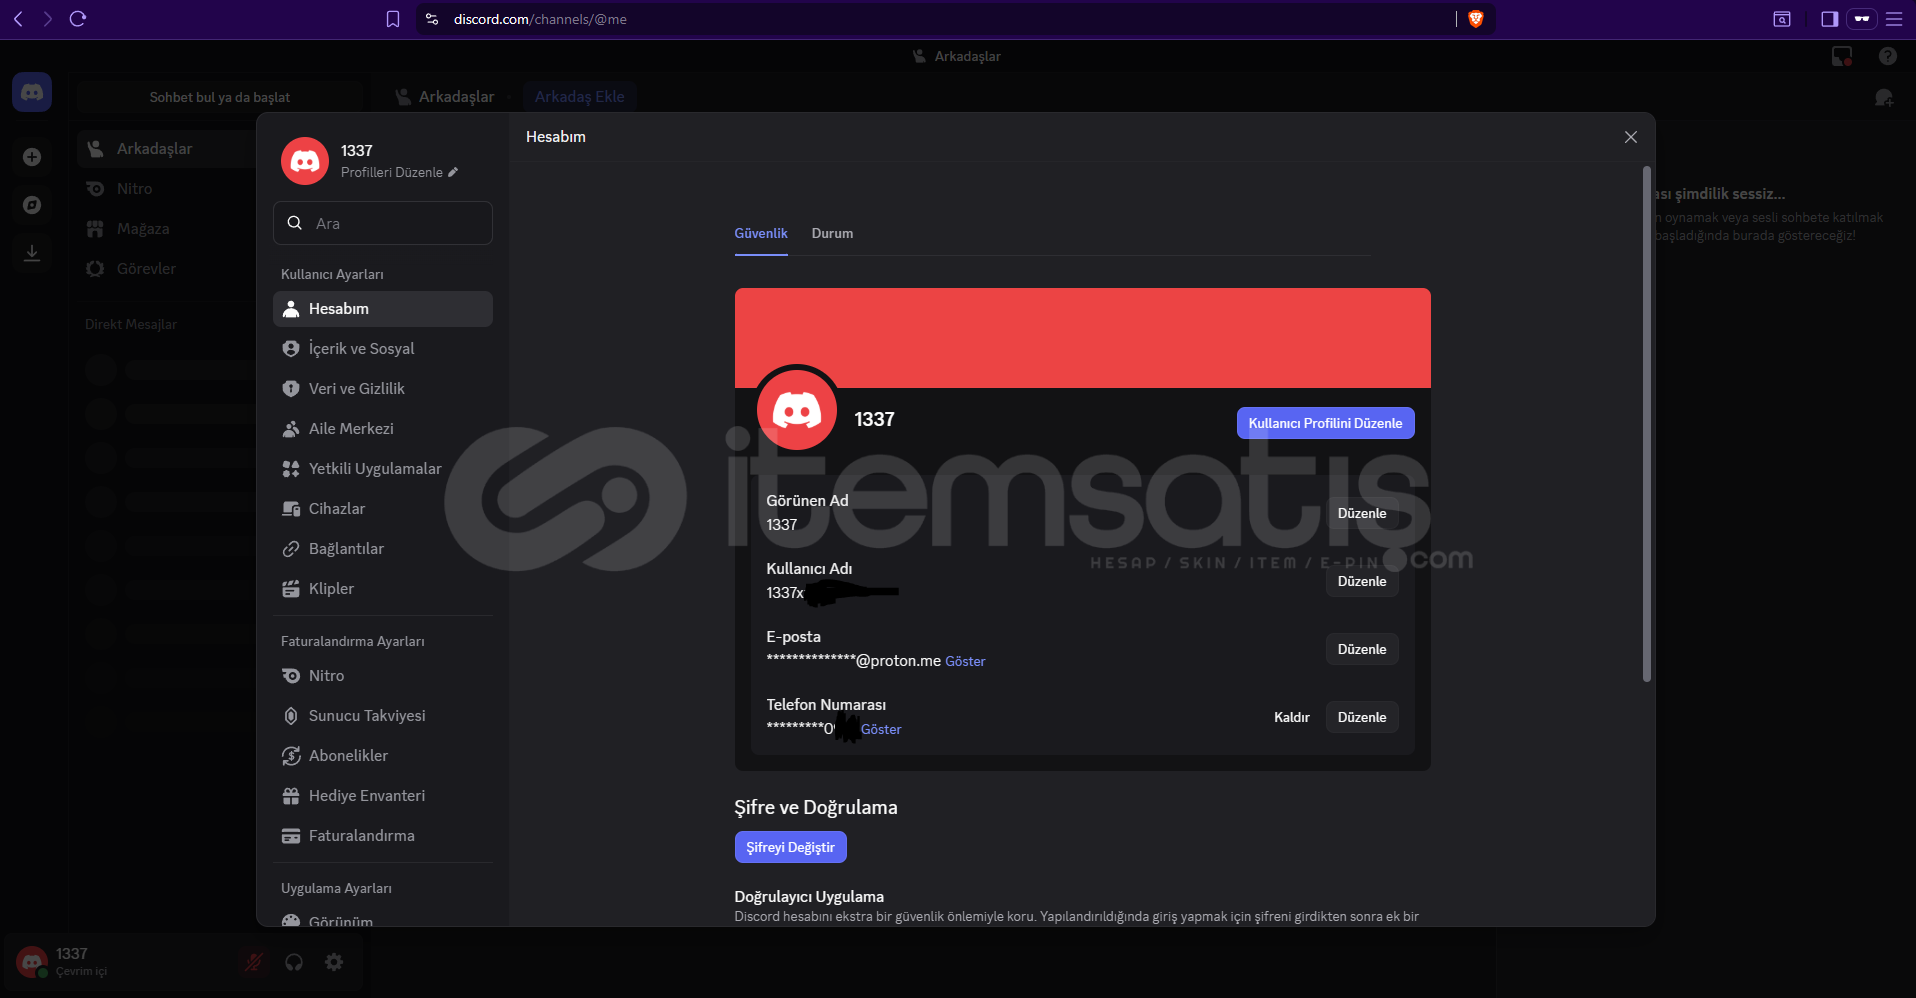Click the settings dialog scrollbar
Viewport: 1916px width, 998px height.
(1646, 425)
